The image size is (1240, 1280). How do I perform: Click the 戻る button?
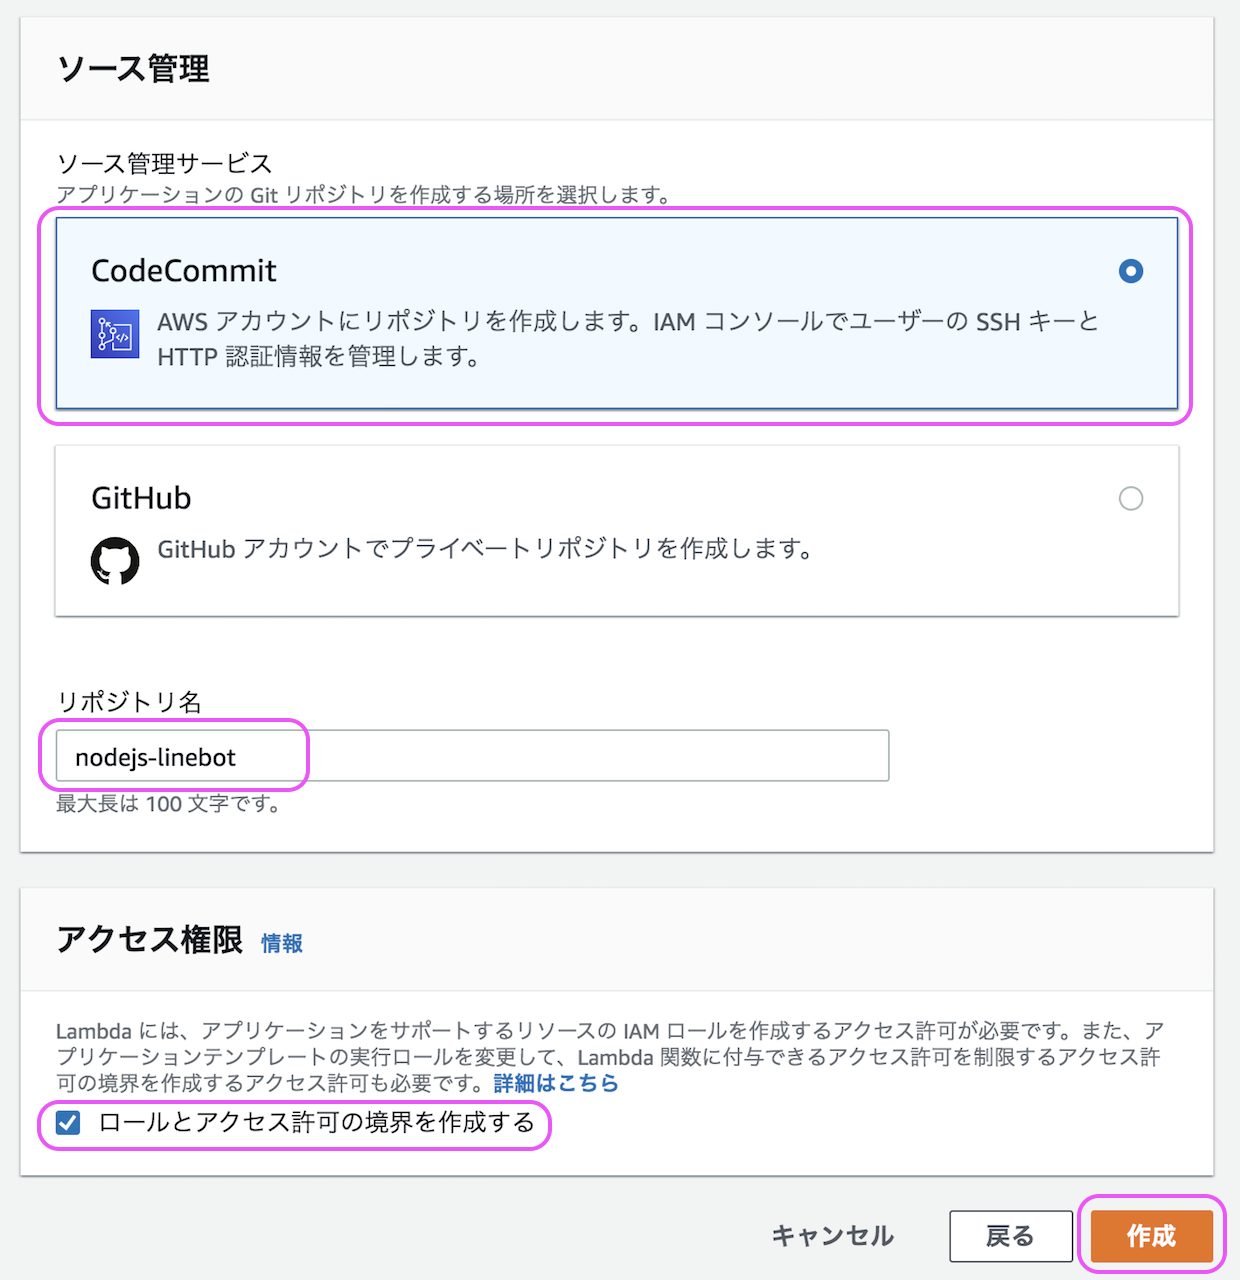point(1010,1236)
